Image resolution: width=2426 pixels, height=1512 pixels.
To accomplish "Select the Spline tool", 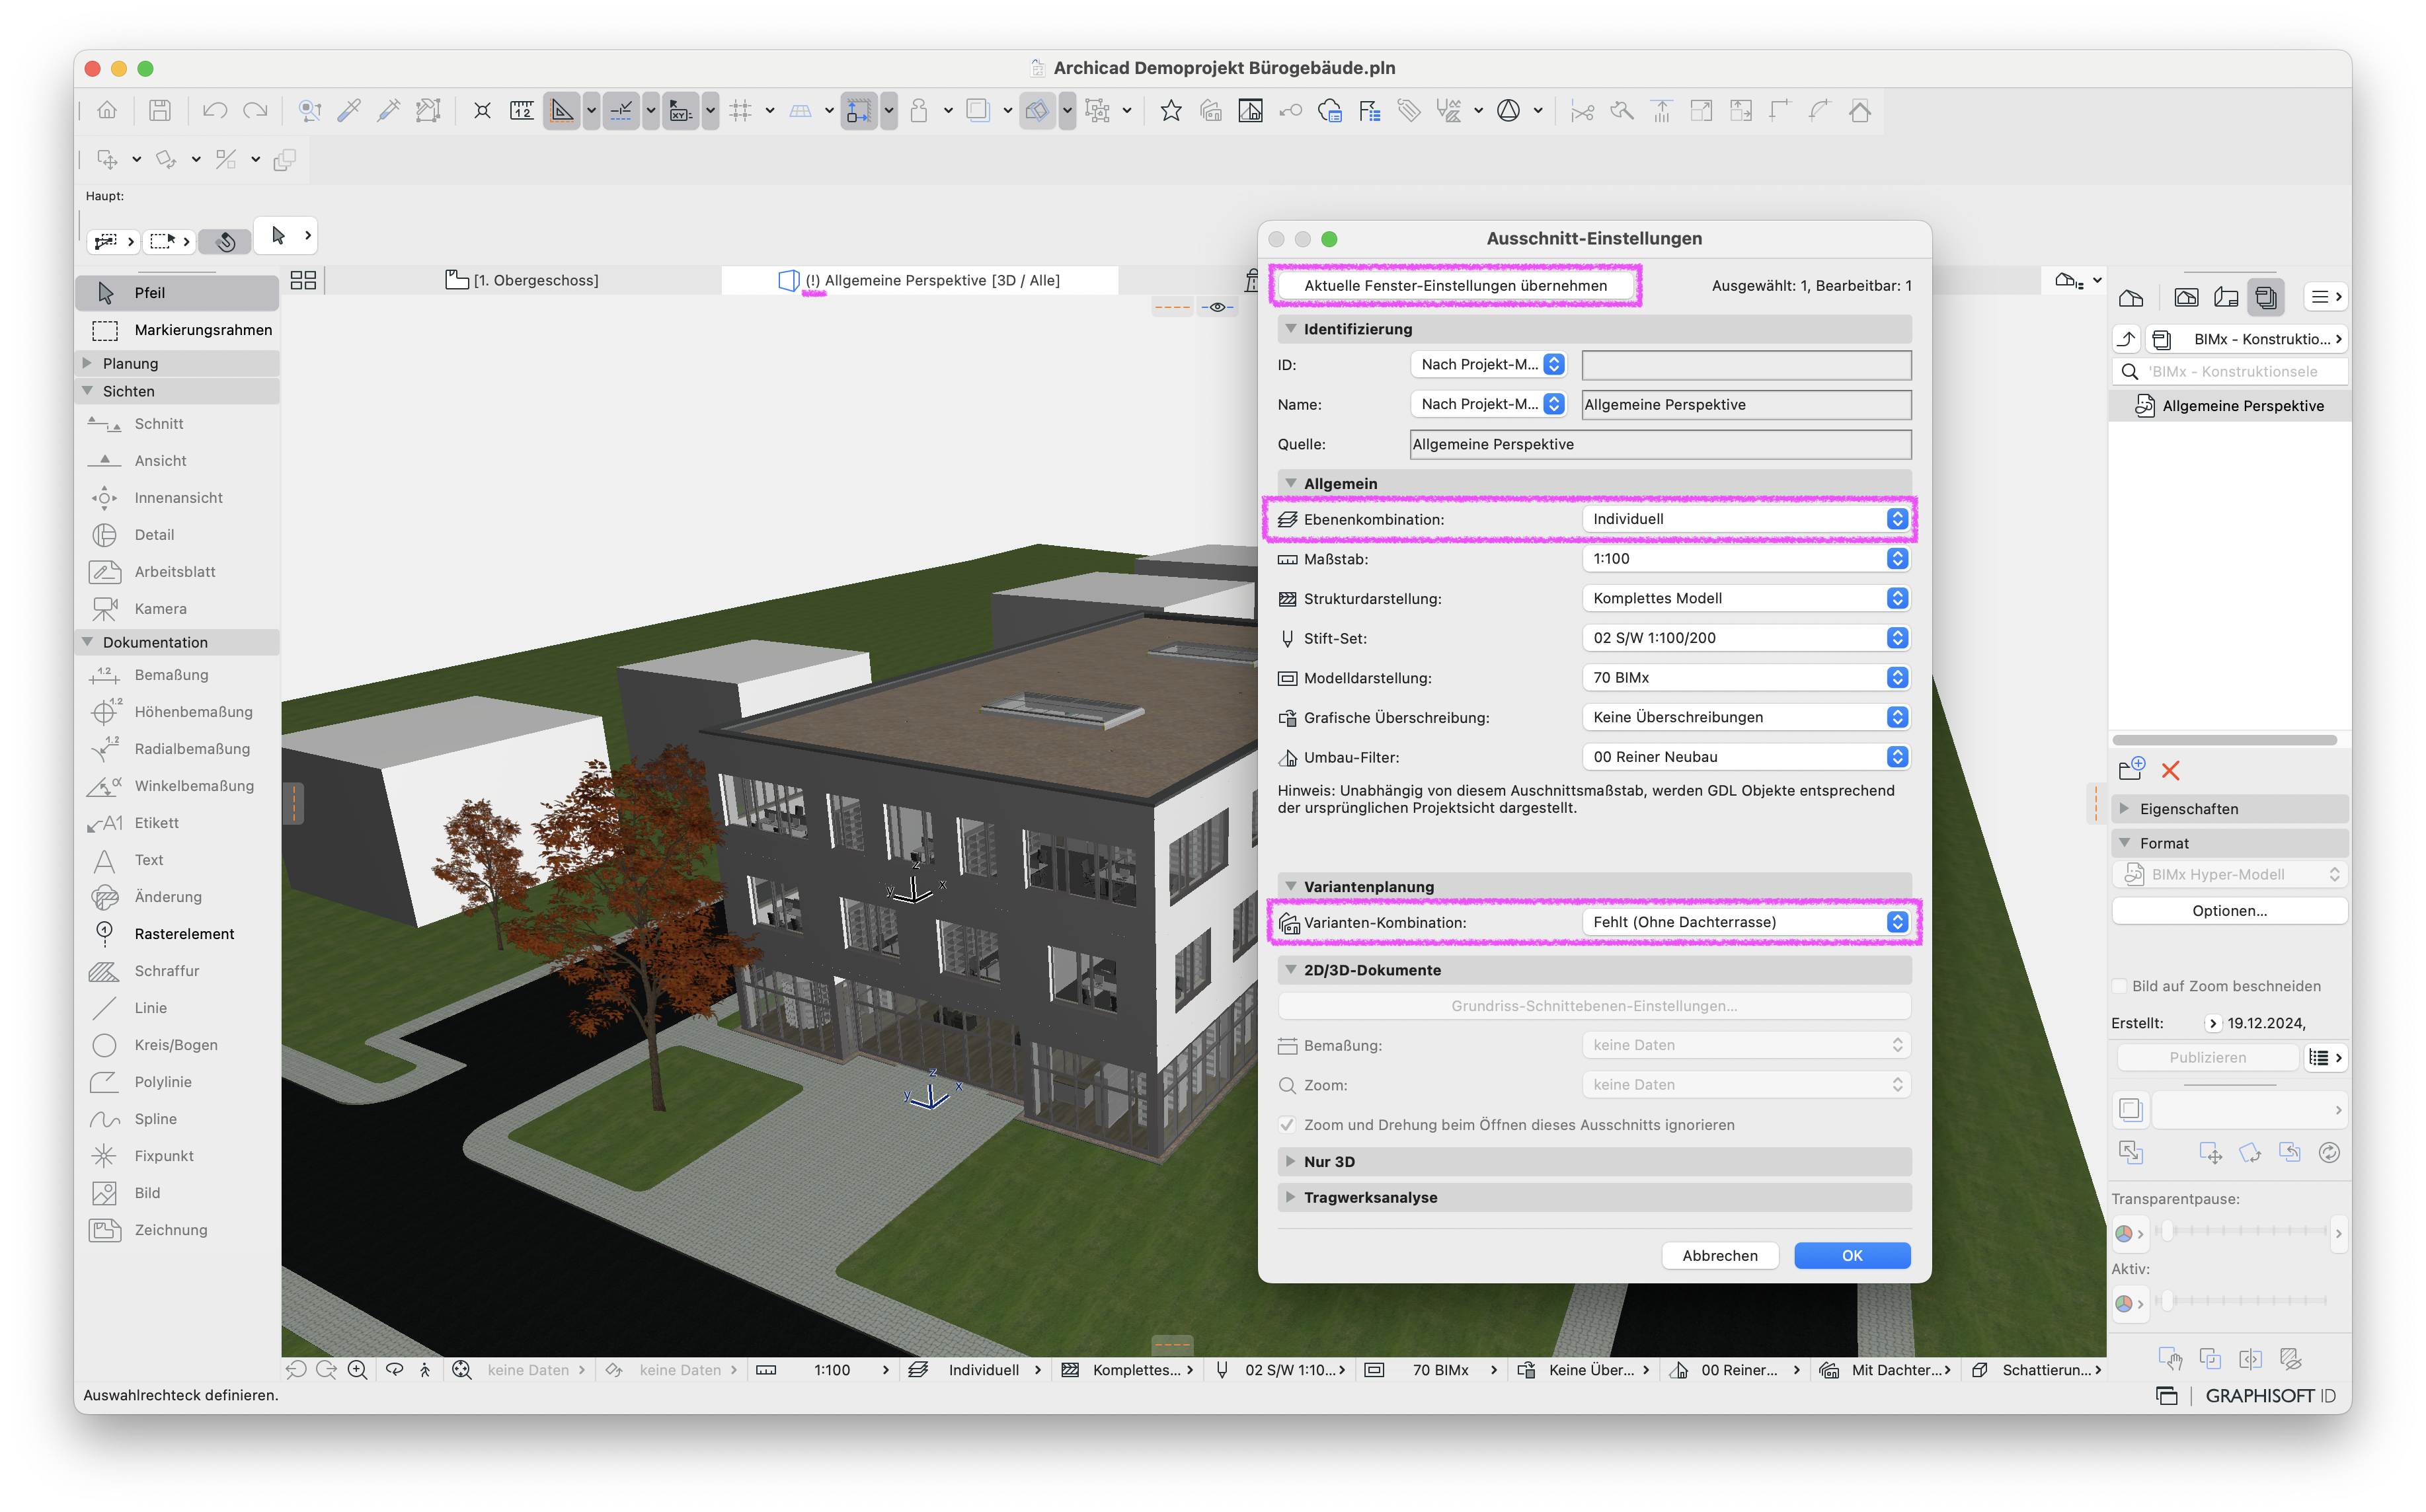I will point(178,1119).
